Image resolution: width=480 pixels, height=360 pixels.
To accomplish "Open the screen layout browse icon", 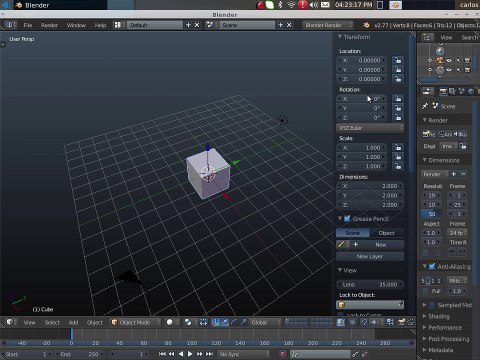I will (x=118, y=25).
